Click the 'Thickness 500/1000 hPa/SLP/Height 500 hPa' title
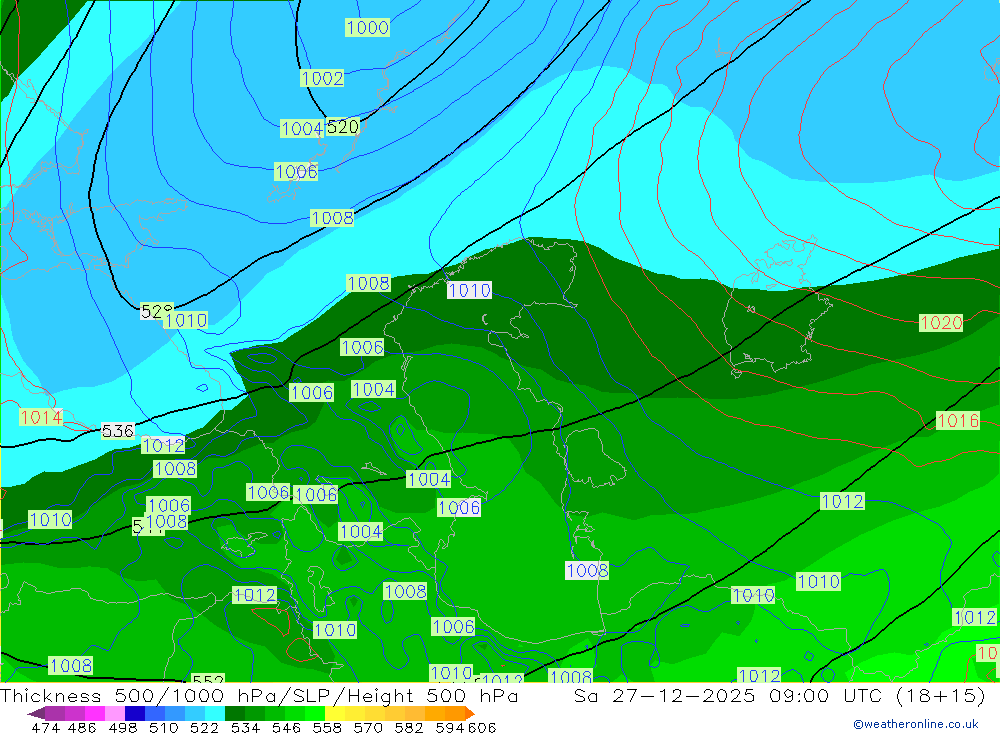1000x733 pixels. tap(259, 695)
